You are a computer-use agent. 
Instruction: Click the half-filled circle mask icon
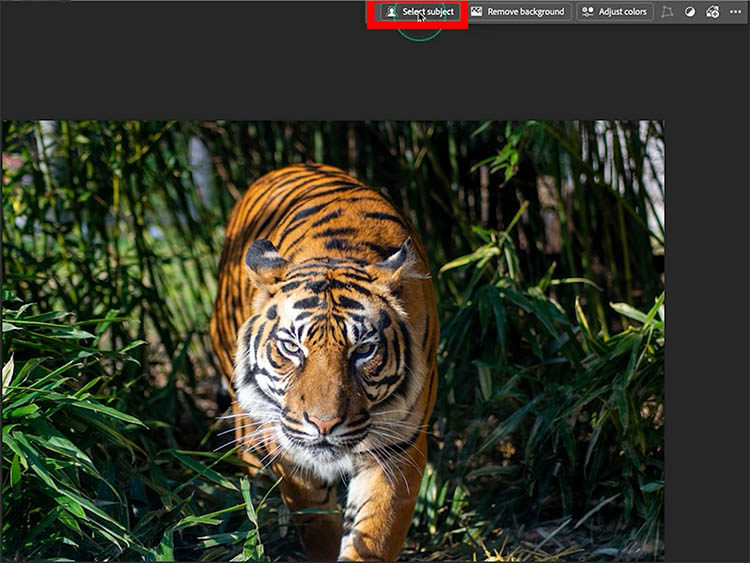690,12
